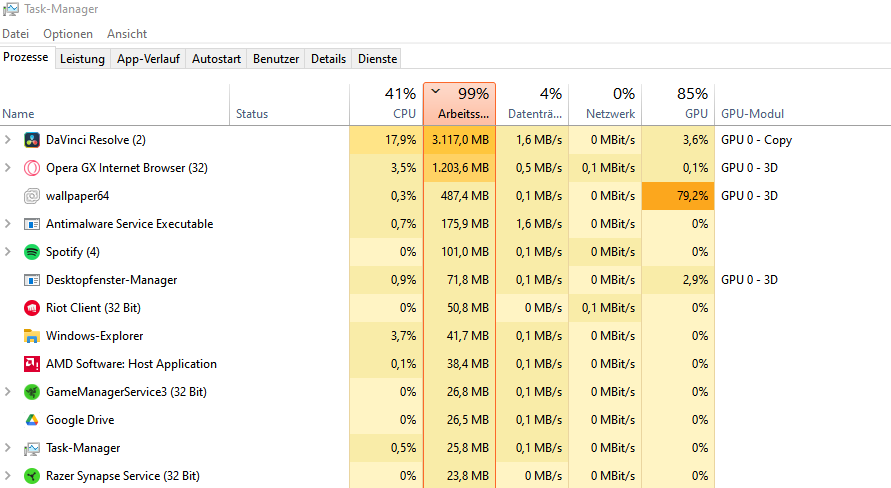Sort by the GPU column header
Screen dimensions: 891x488
(678, 105)
